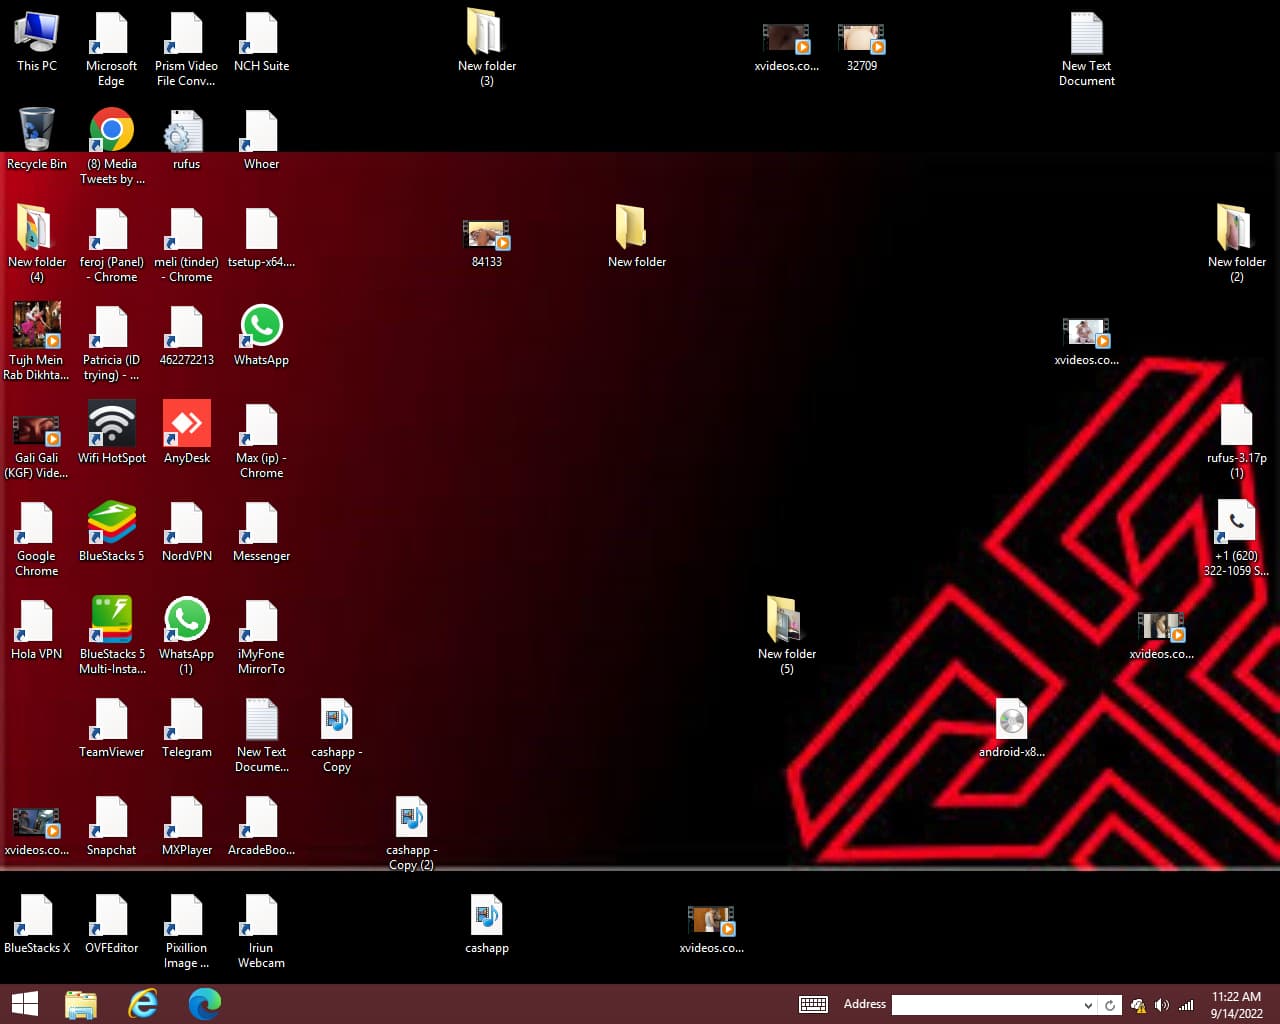Select the rufus-3.17p (1) file
Image resolution: width=1280 pixels, height=1024 pixels.
(x=1236, y=441)
